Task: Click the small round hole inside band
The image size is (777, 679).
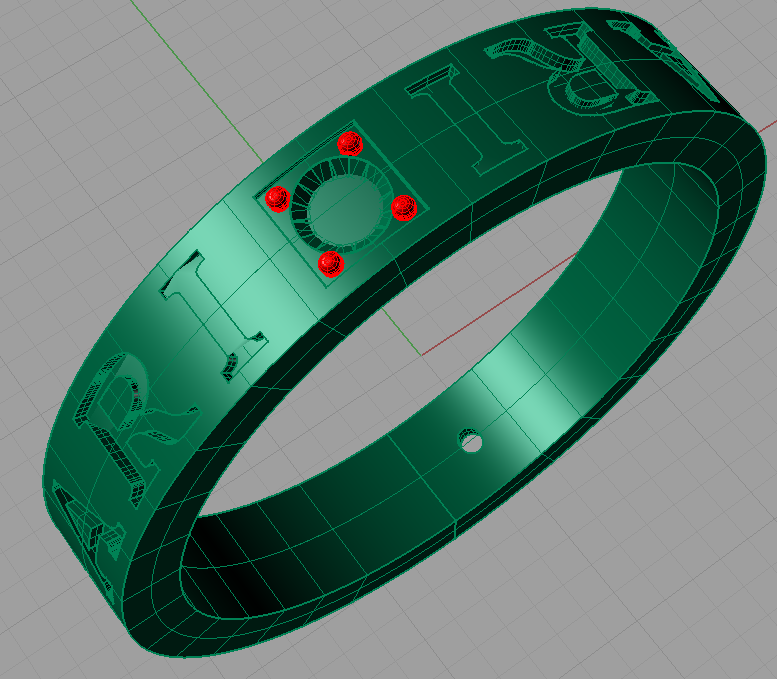Action: point(469,439)
